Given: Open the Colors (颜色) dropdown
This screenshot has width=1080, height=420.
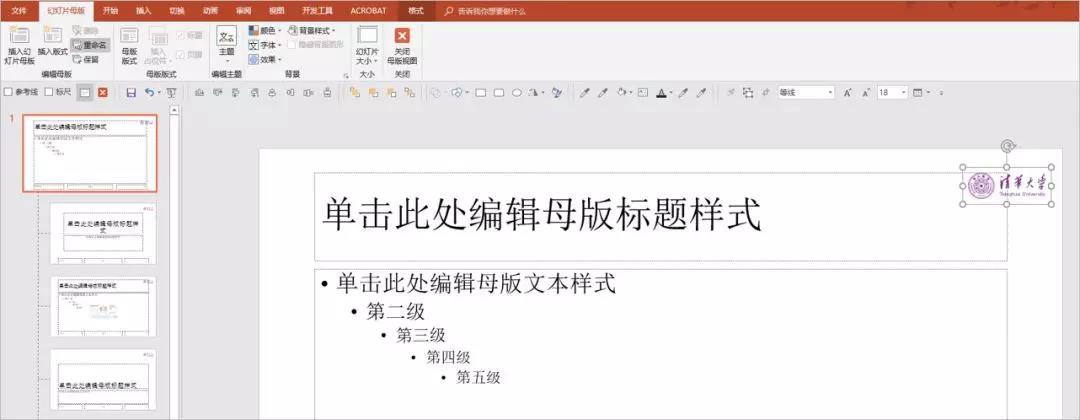Looking at the screenshot, I should tap(264, 30).
